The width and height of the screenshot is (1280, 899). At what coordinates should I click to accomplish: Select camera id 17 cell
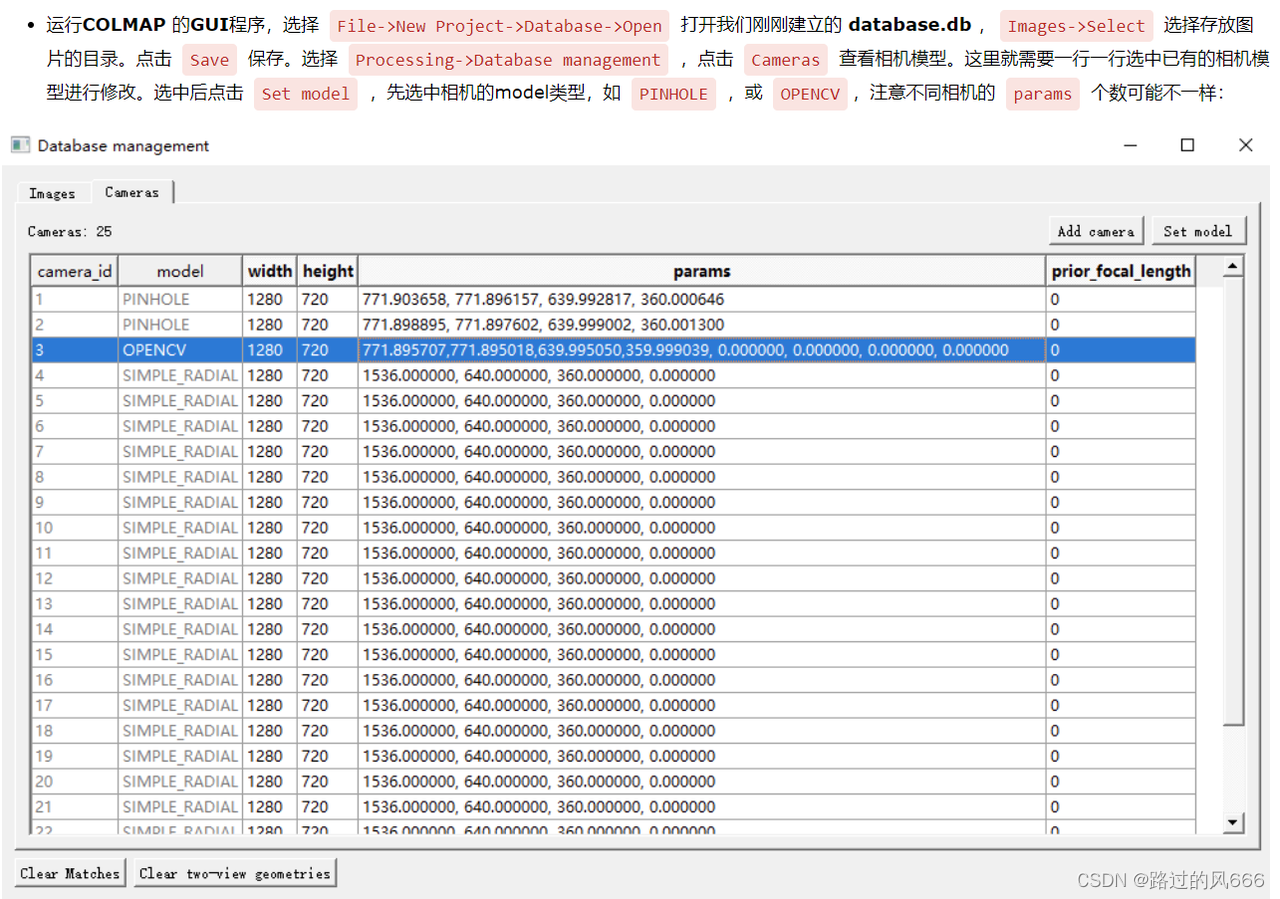click(75, 706)
